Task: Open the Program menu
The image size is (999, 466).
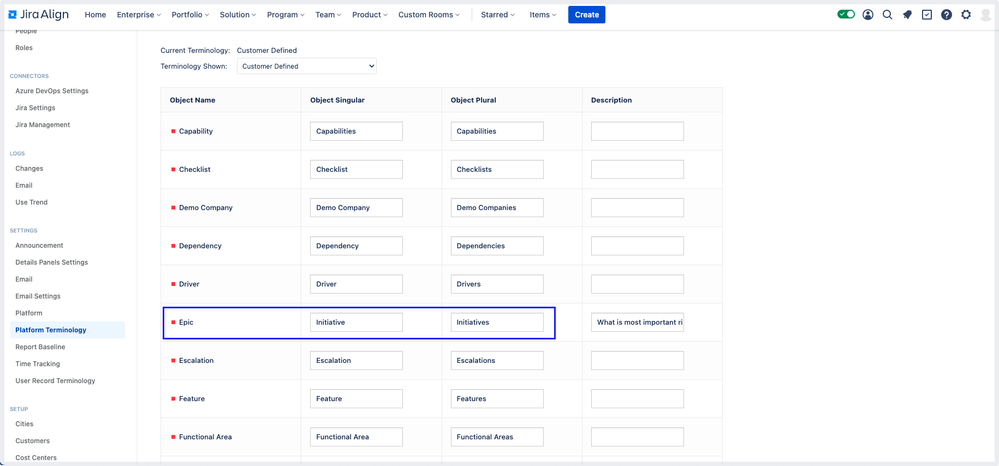Action: [285, 15]
